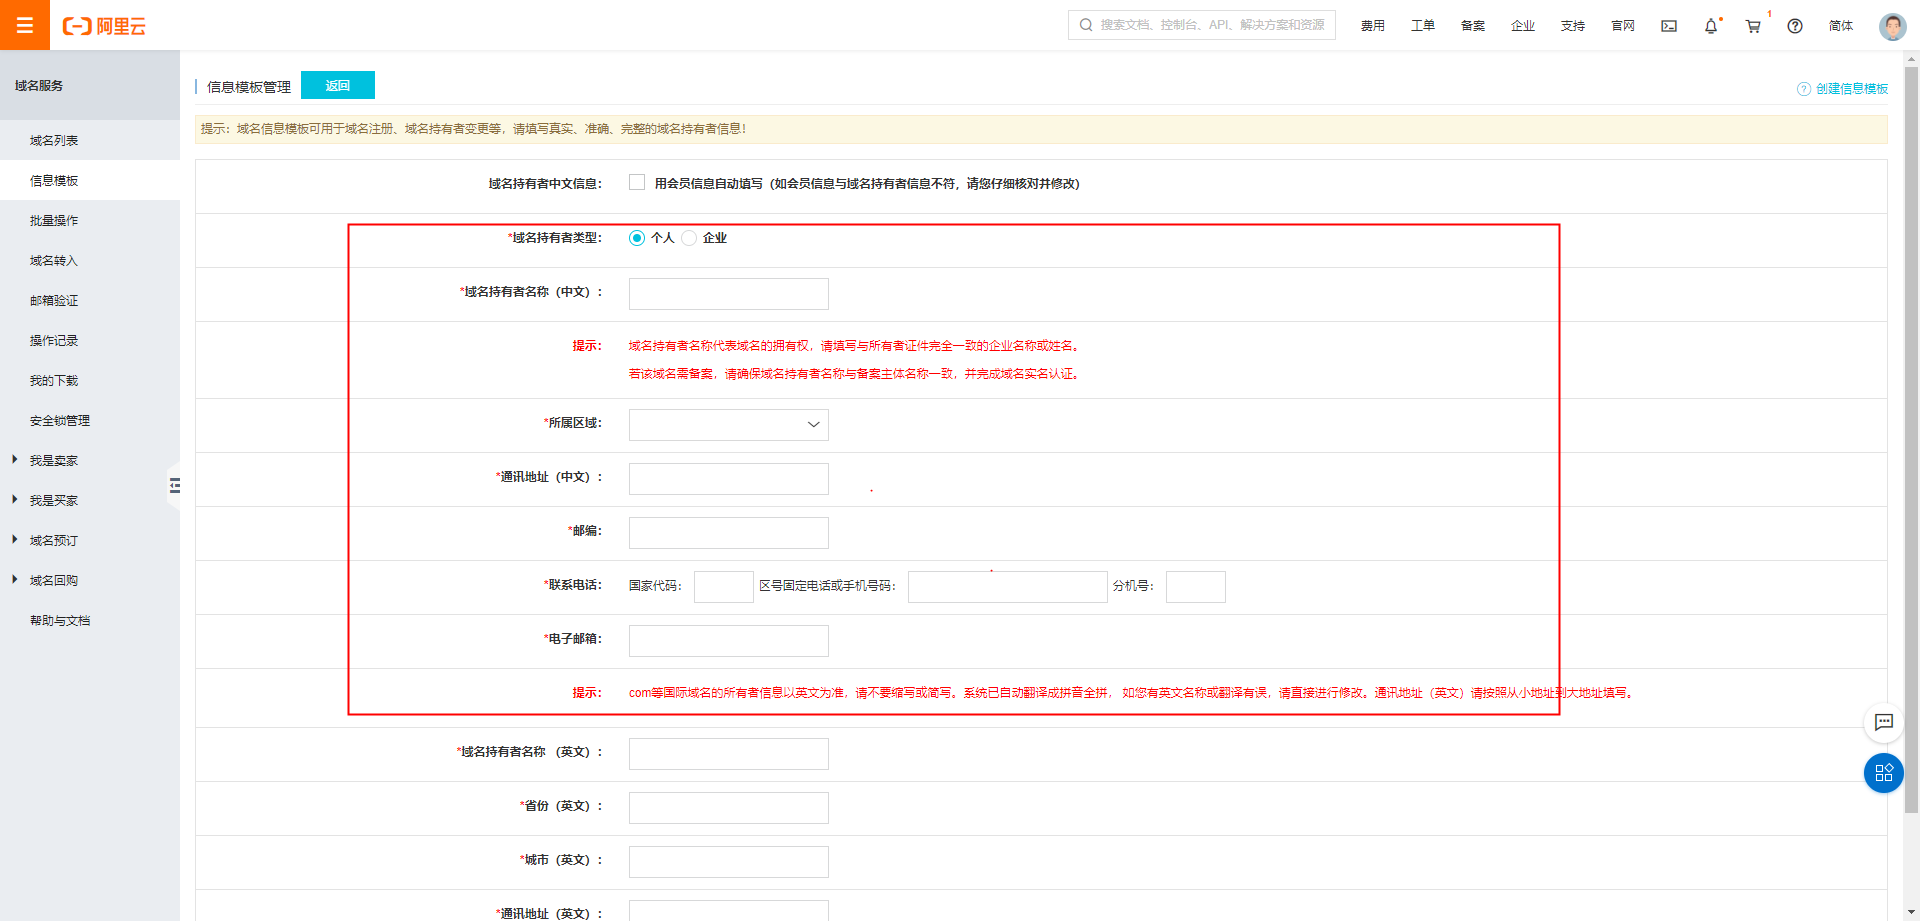Open the 备案 menu in top bar
Image resolution: width=1920 pixels, height=921 pixels.
click(1472, 26)
